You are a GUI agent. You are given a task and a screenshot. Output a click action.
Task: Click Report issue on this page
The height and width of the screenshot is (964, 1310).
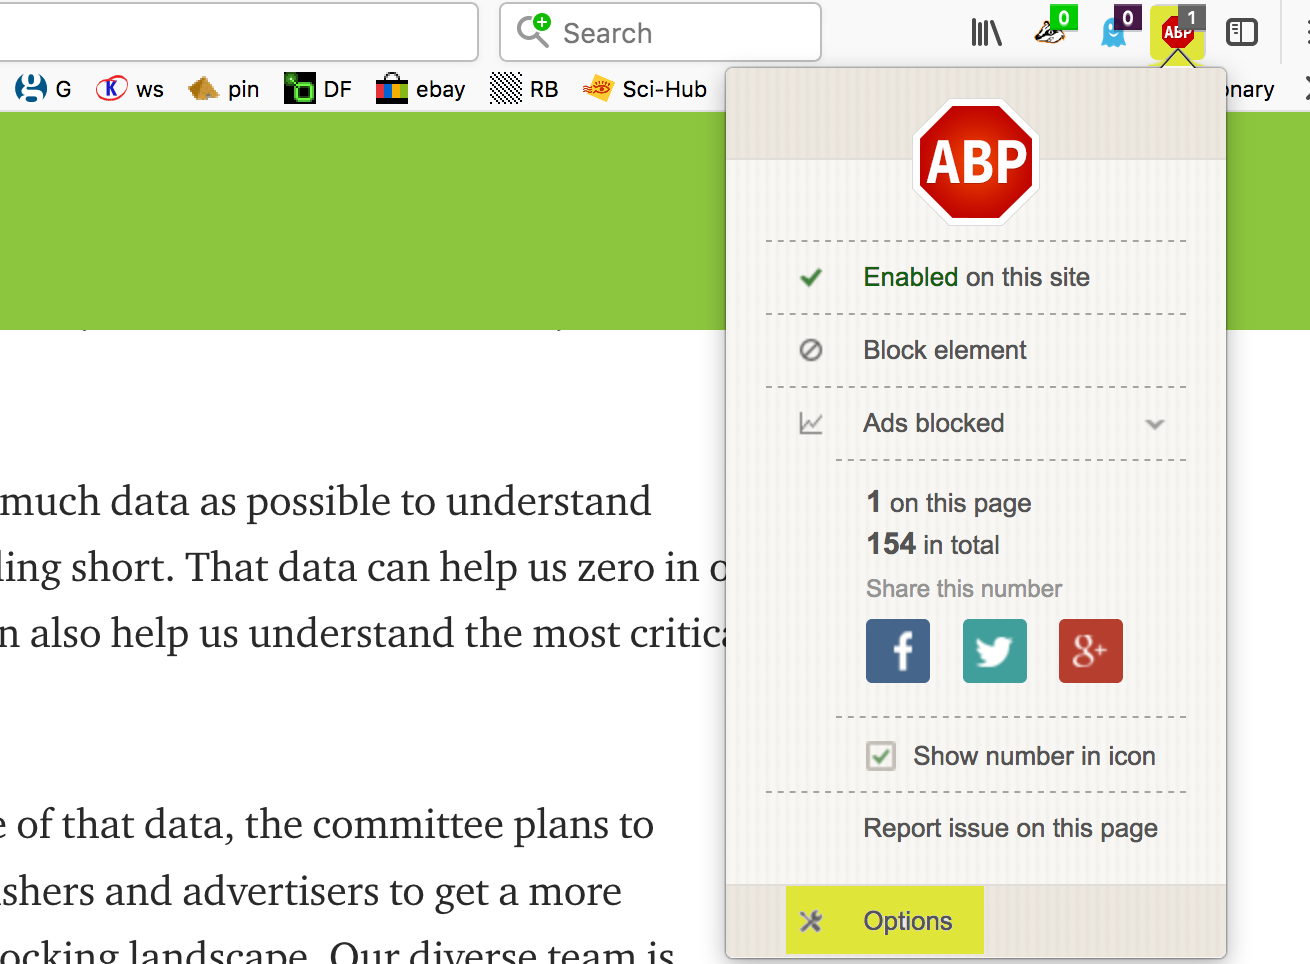1010,828
